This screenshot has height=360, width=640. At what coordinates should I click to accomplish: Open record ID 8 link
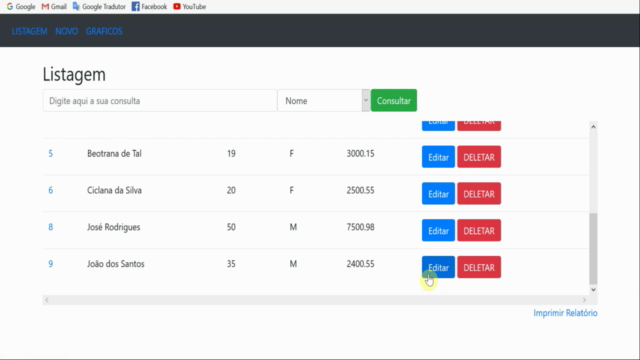click(51, 227)
